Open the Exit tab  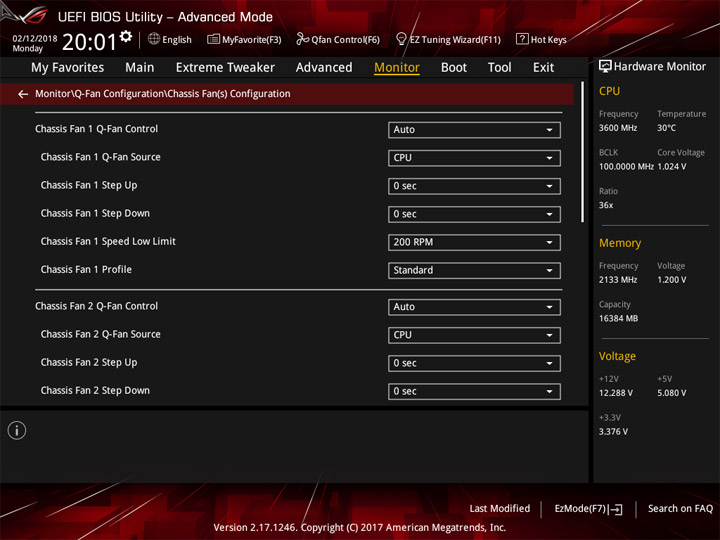pyautogui.click(x=543, y=68)
